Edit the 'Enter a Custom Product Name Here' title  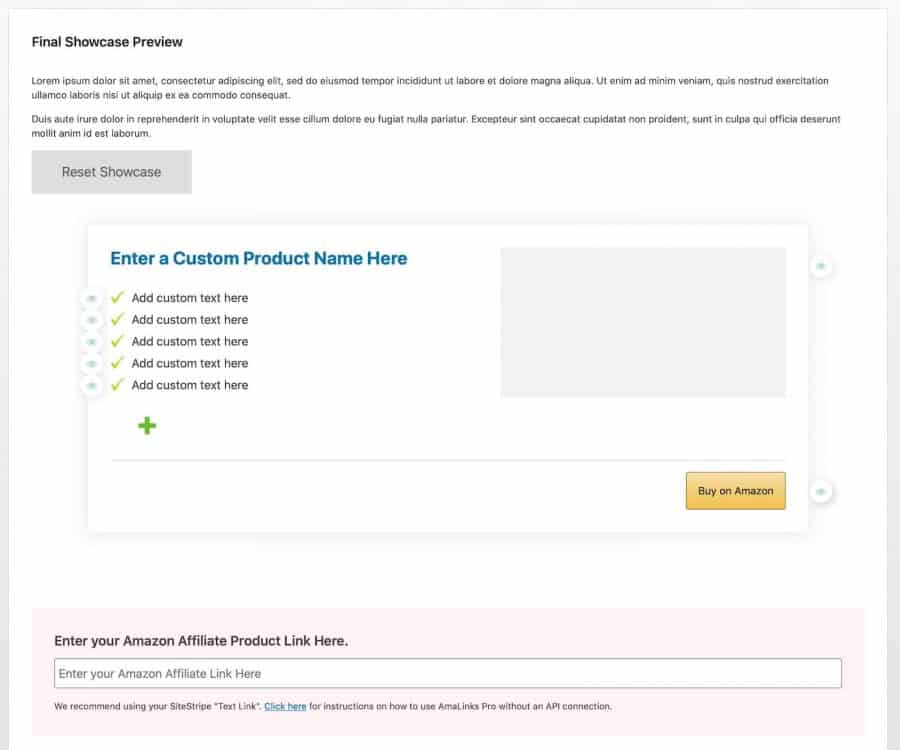pyautogui.click(x=259, y=258)
